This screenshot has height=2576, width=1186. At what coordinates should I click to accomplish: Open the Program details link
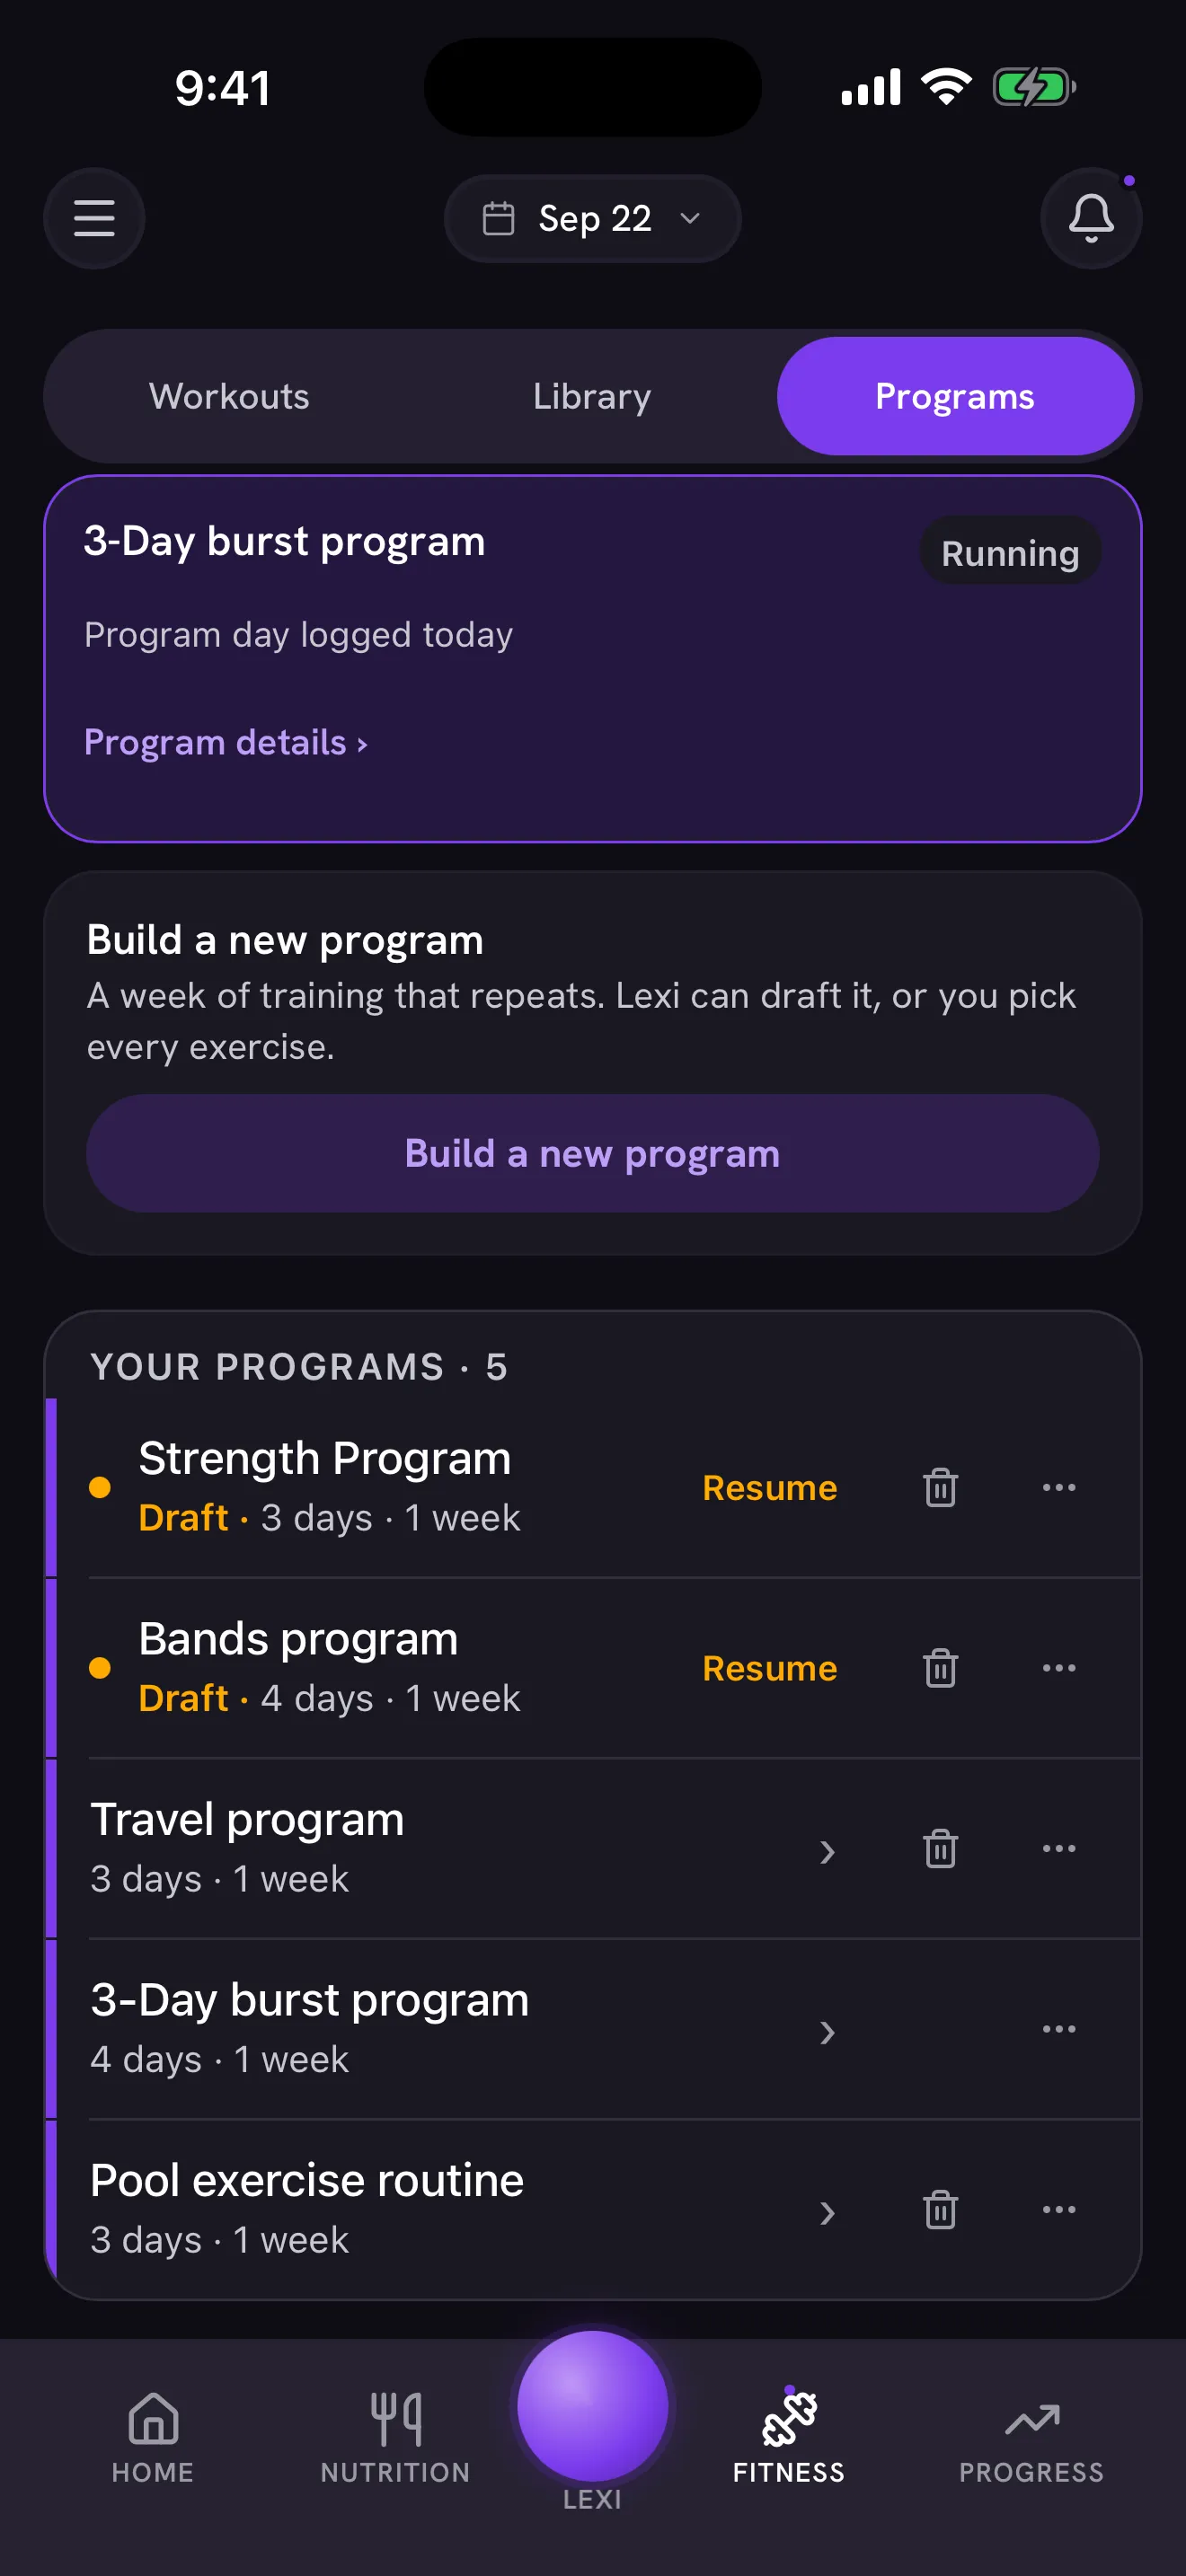pos(226,742)
